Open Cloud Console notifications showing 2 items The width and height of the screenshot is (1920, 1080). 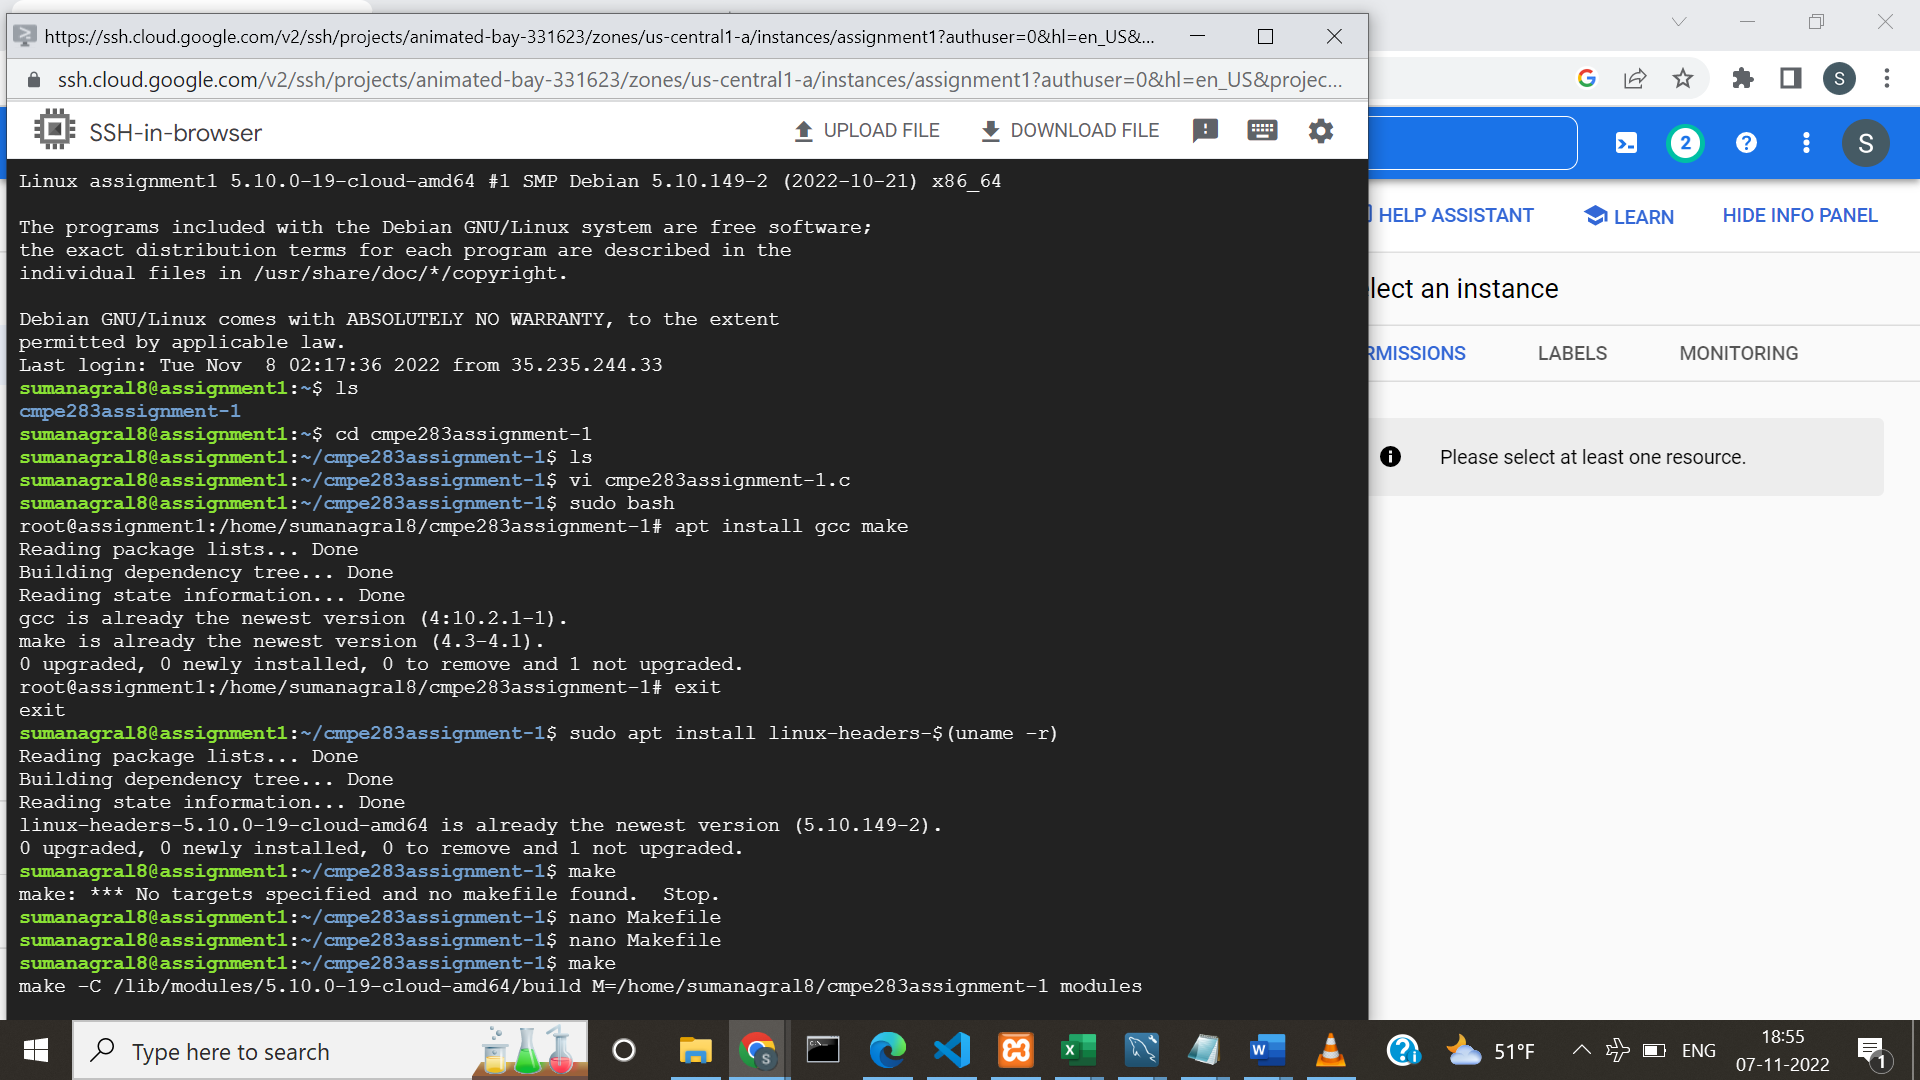[x=1686, y=142]
